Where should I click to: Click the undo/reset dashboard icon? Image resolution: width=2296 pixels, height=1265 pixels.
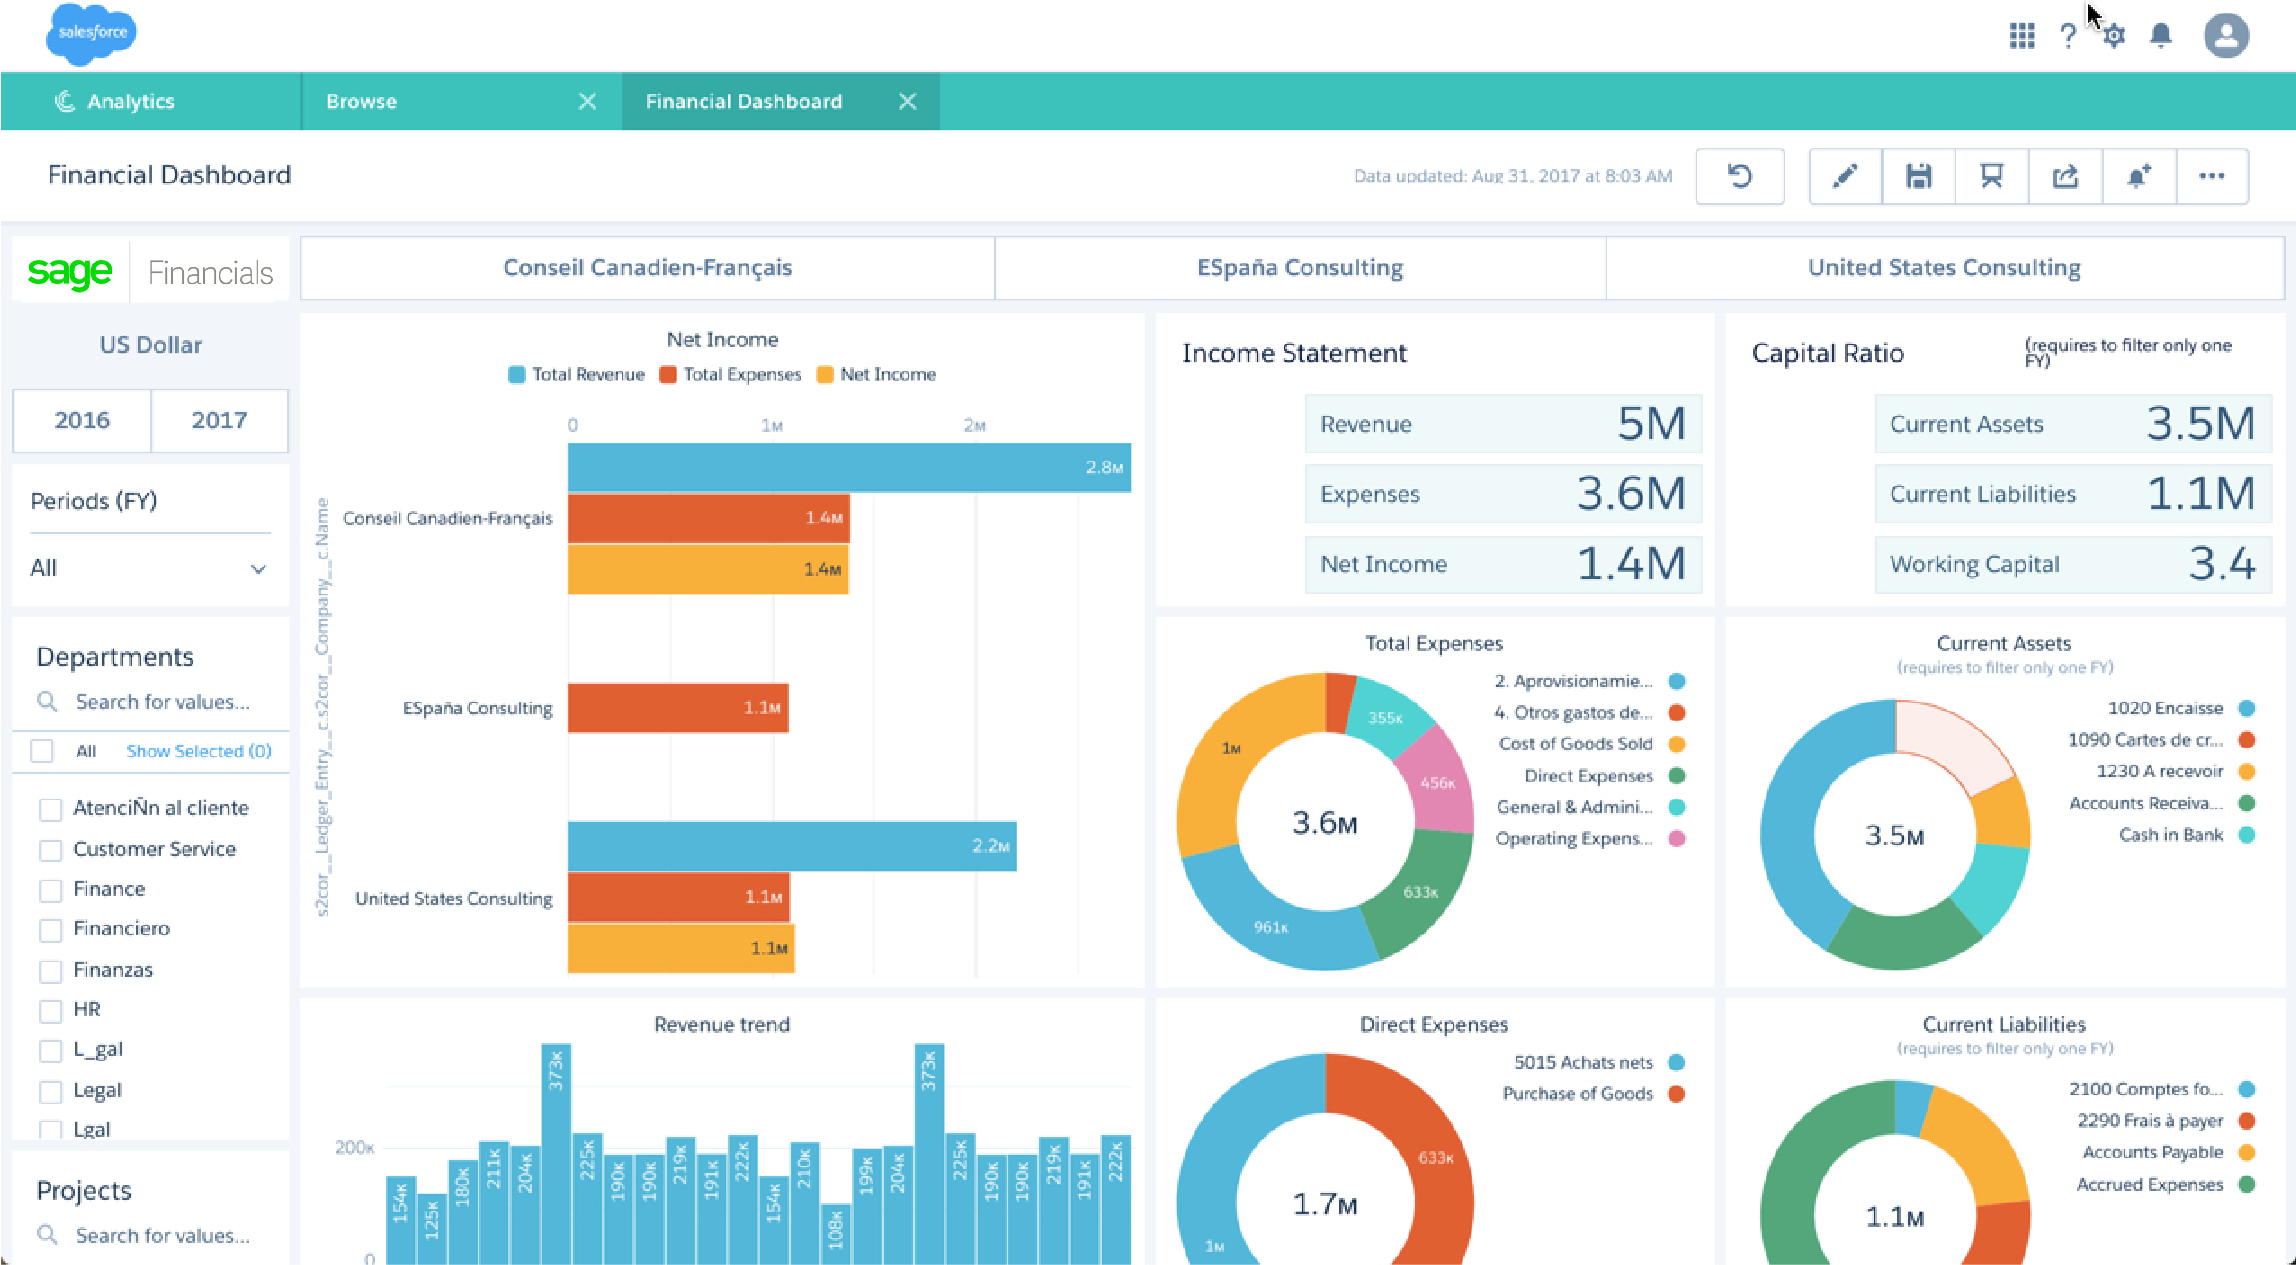pos(1740,176)
